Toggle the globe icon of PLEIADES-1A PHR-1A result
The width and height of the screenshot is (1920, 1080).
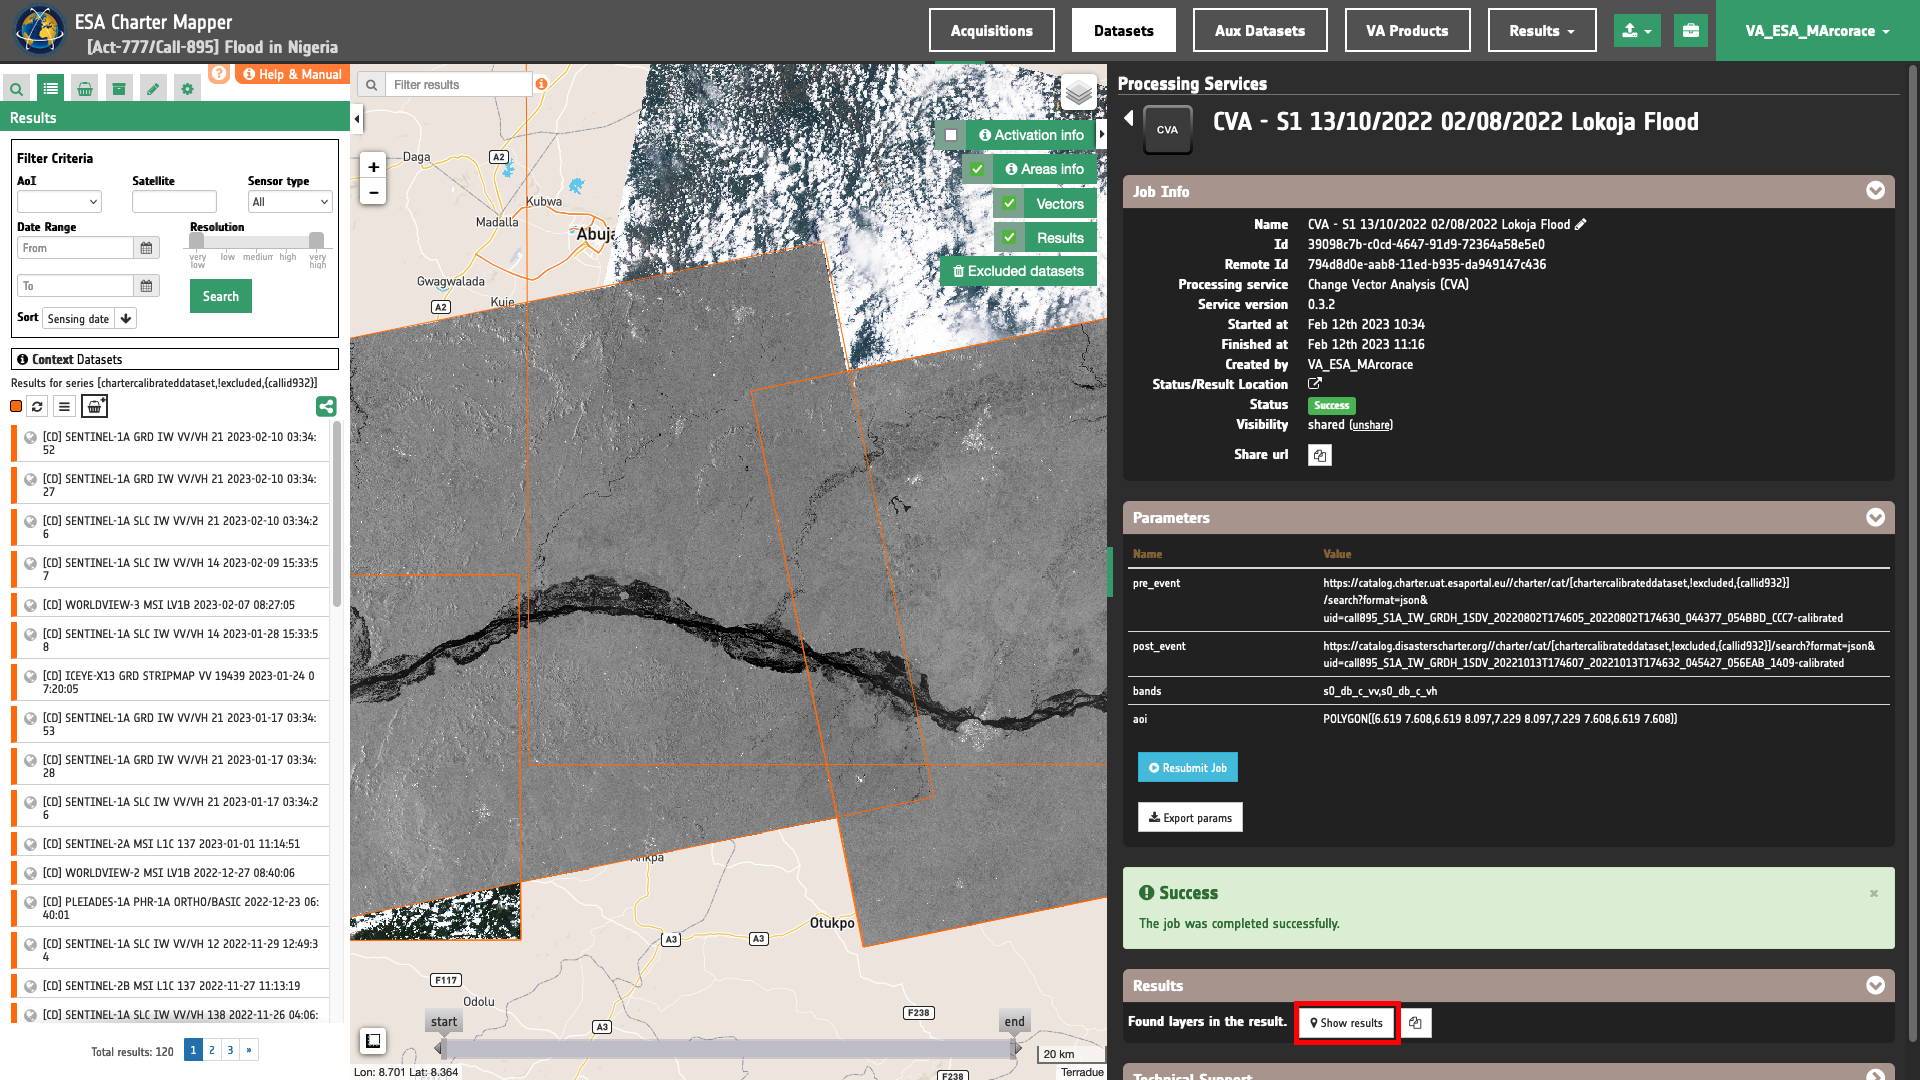31,902
